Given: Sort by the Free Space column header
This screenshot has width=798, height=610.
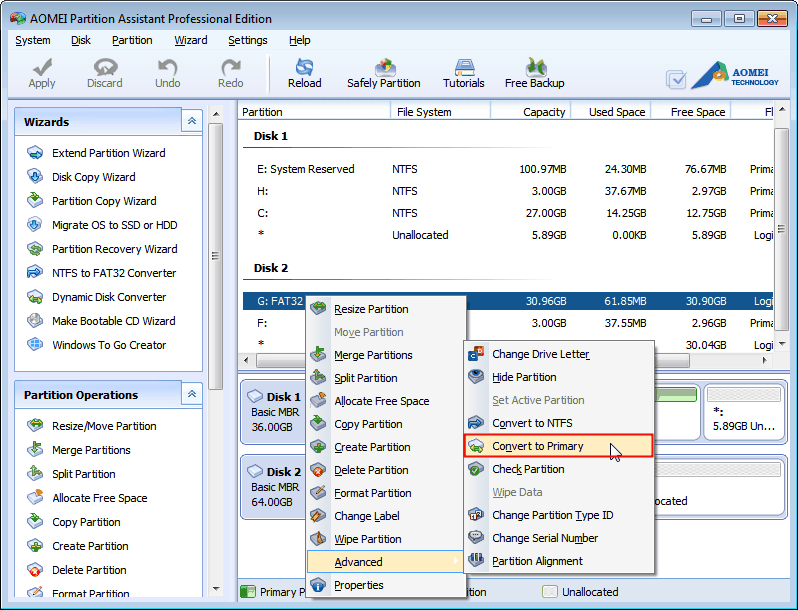Looking at the screenshot, I should 691,111.
